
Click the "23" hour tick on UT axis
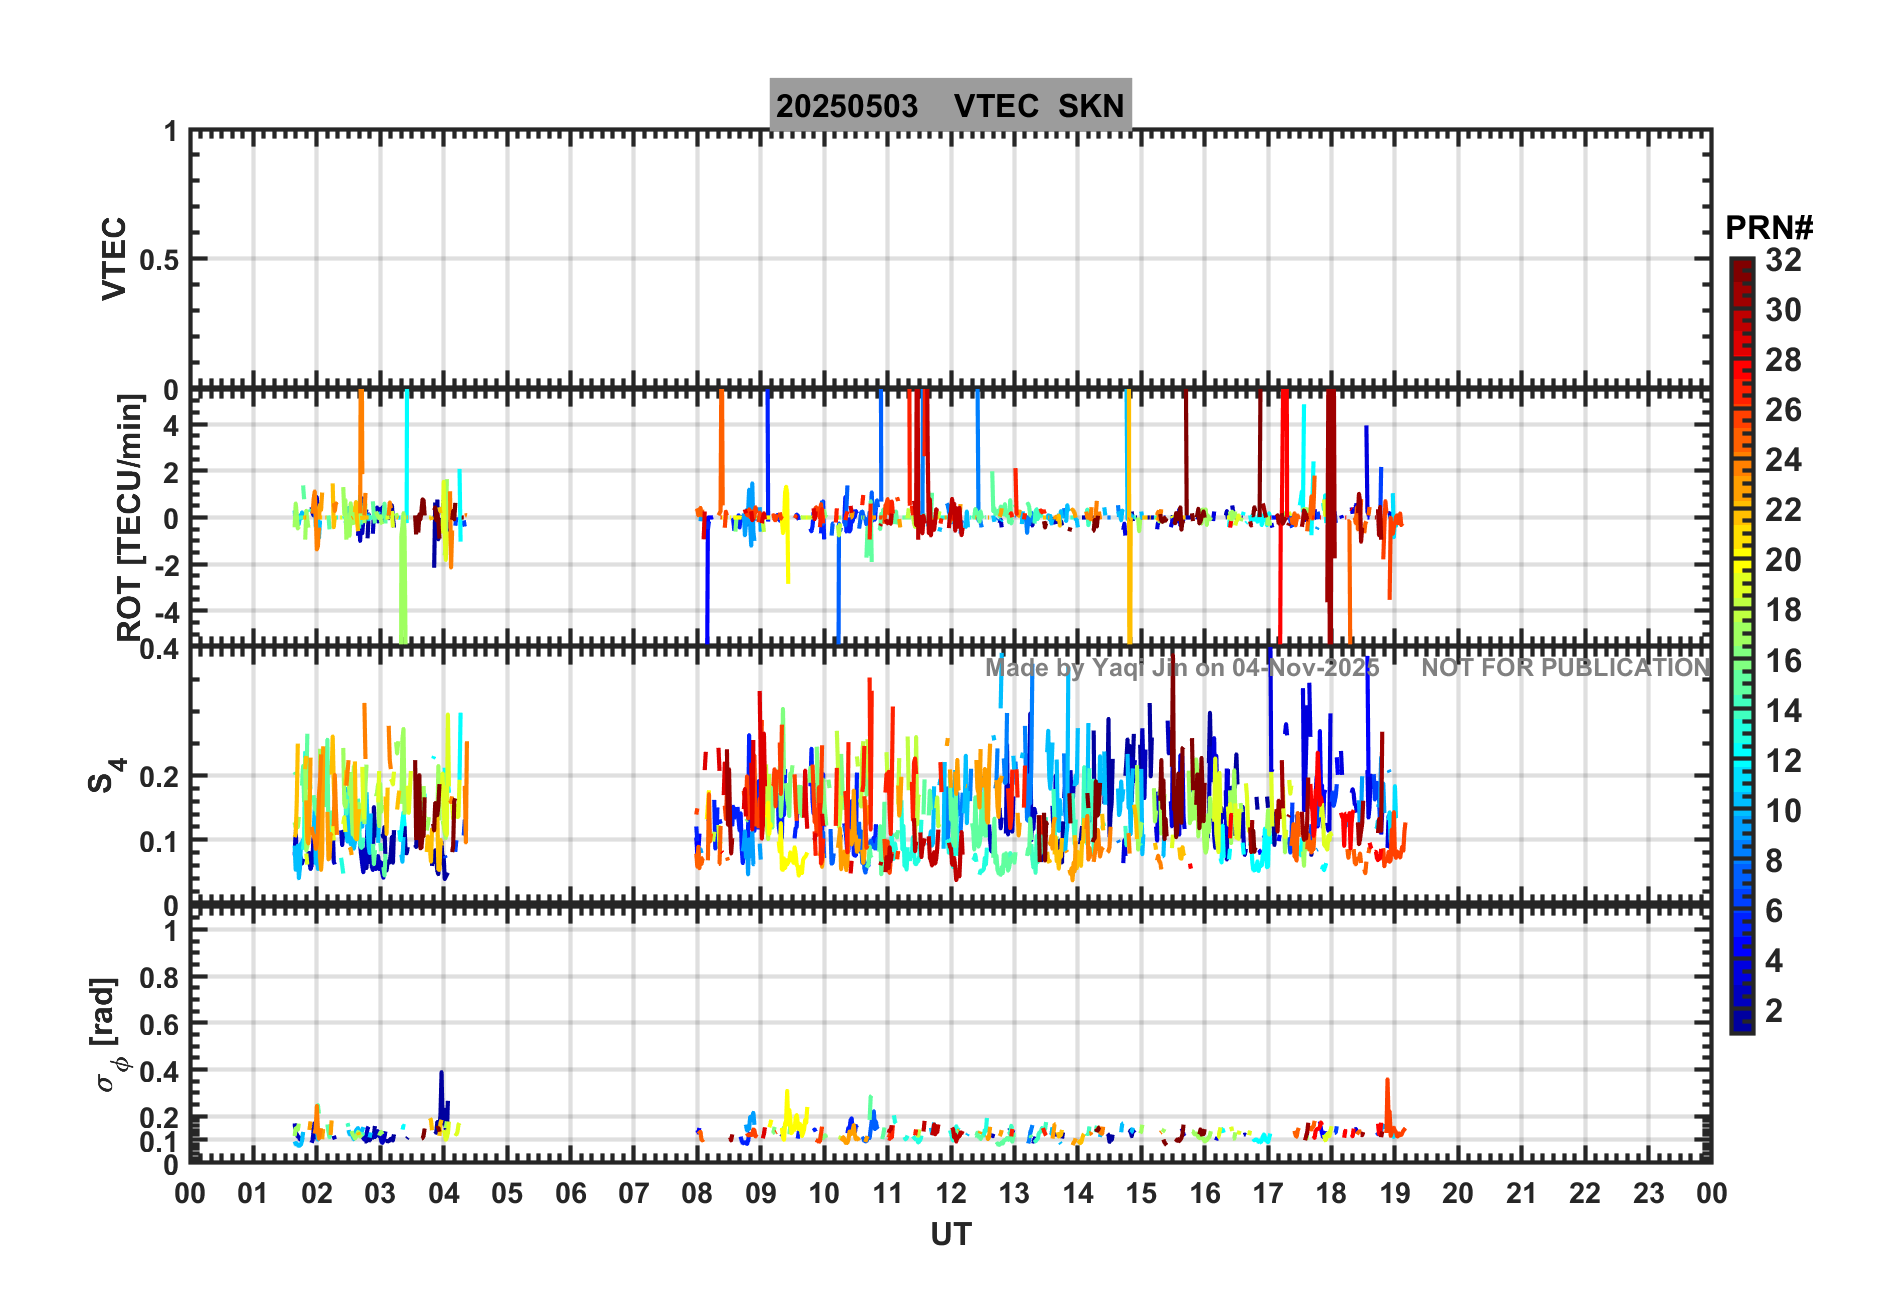tap(1648, 1193)
